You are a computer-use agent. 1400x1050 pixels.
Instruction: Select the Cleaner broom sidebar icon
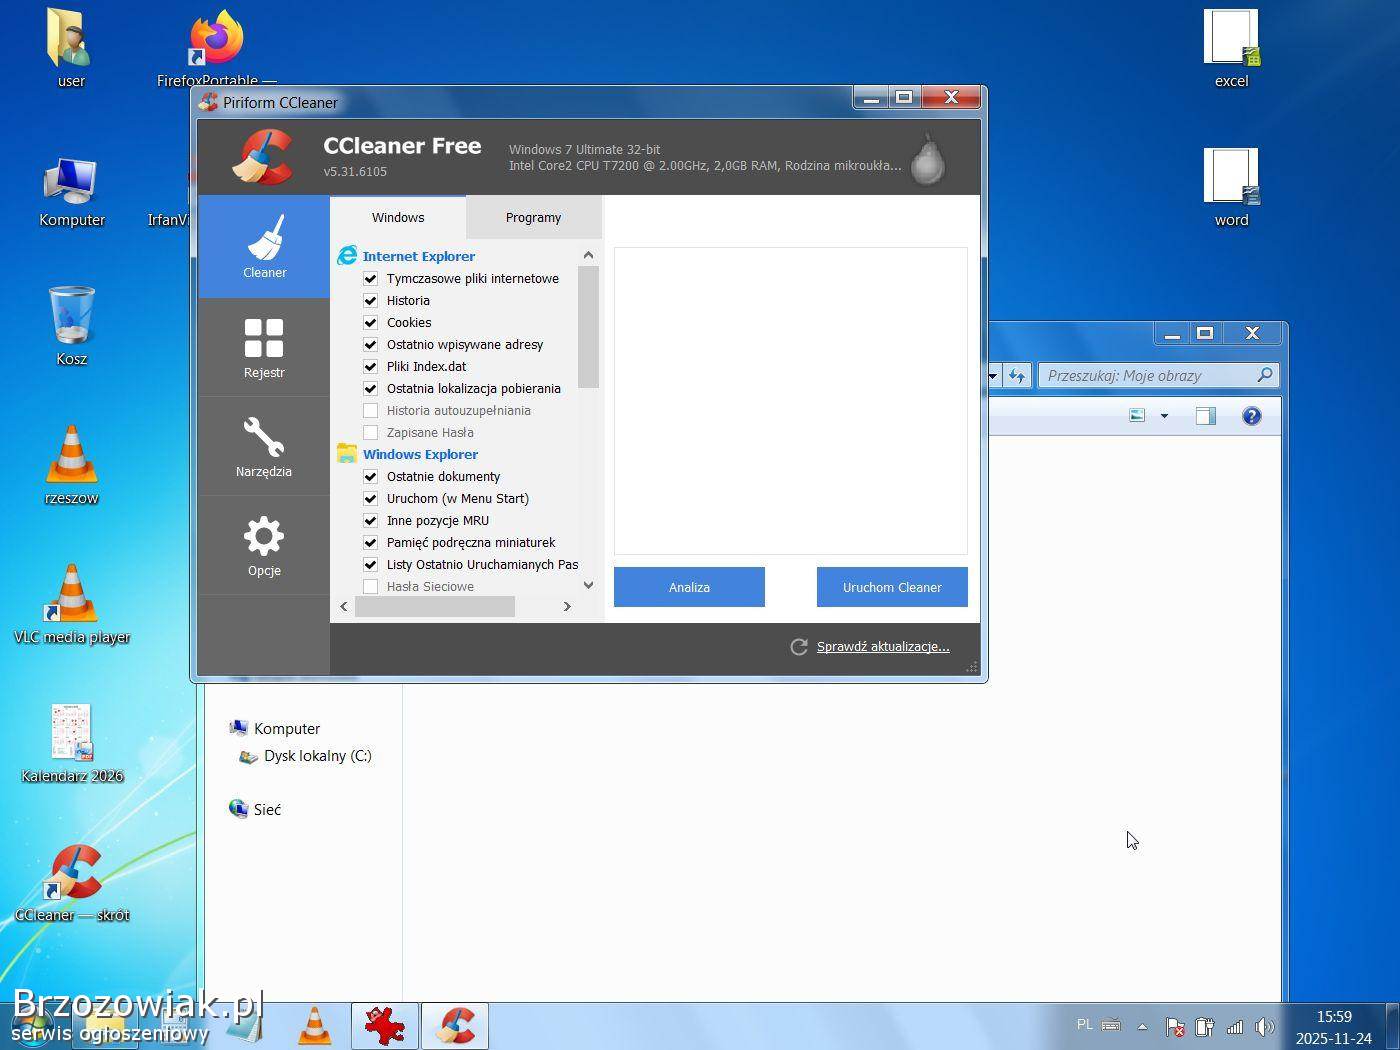(264, 246)
